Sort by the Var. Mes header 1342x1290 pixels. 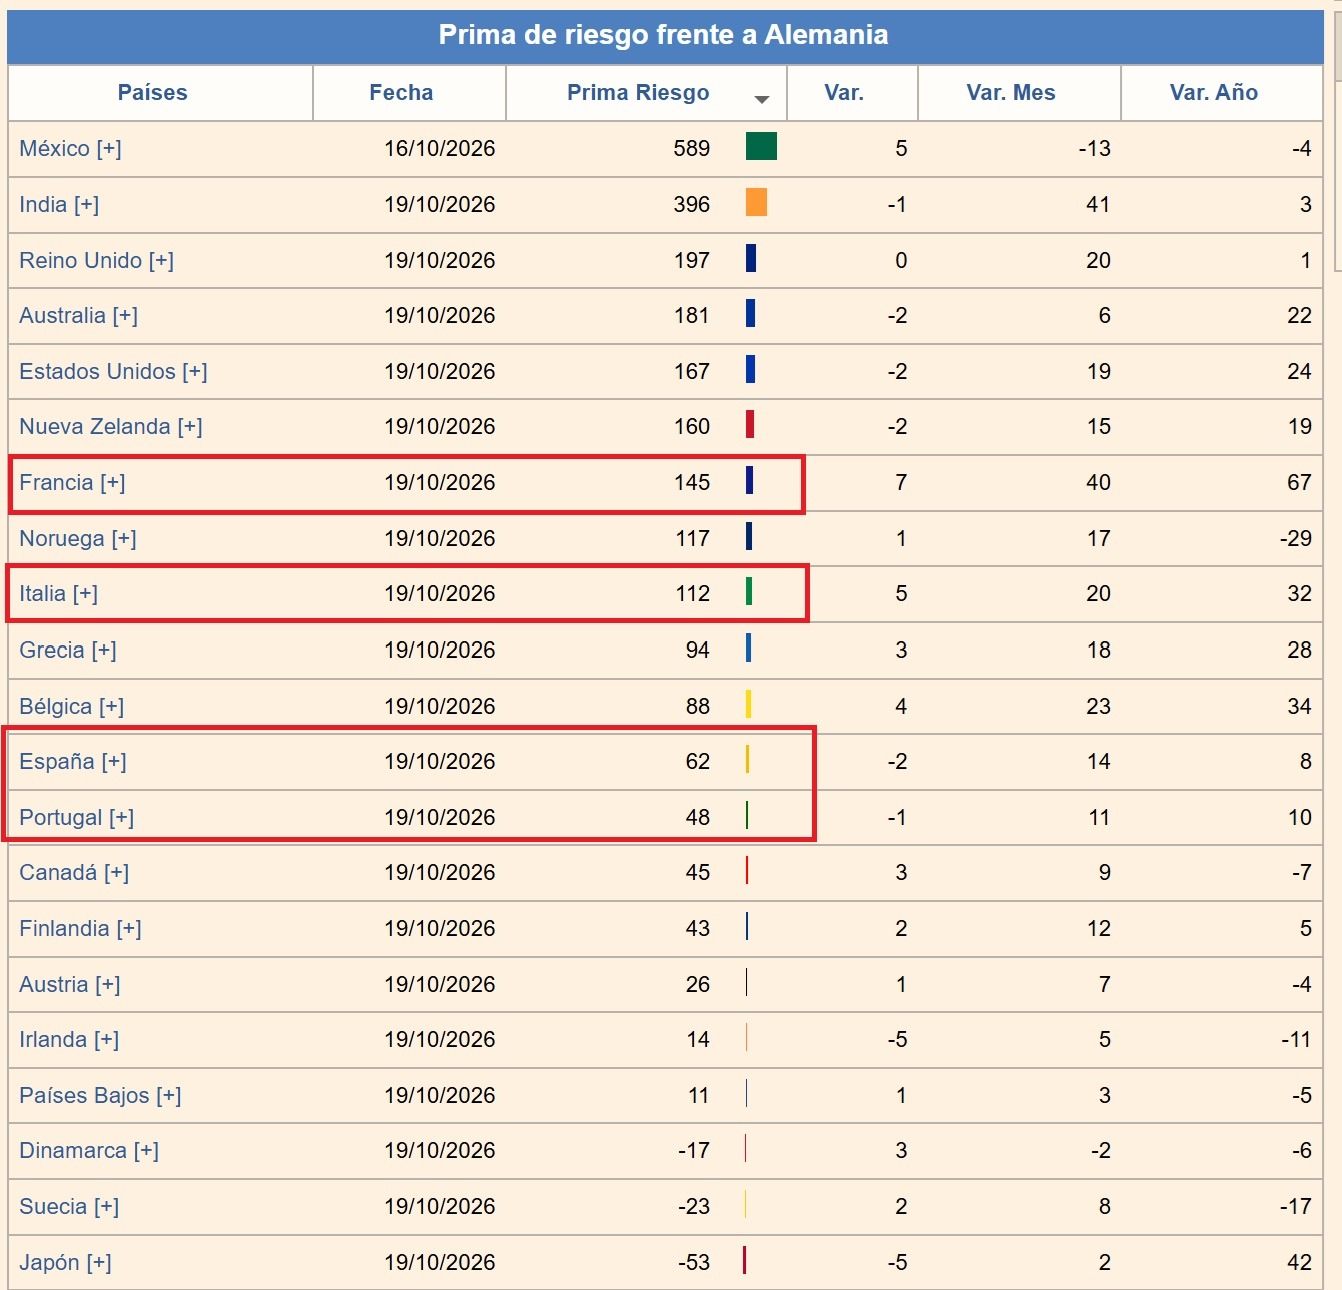pos(1011,93)
